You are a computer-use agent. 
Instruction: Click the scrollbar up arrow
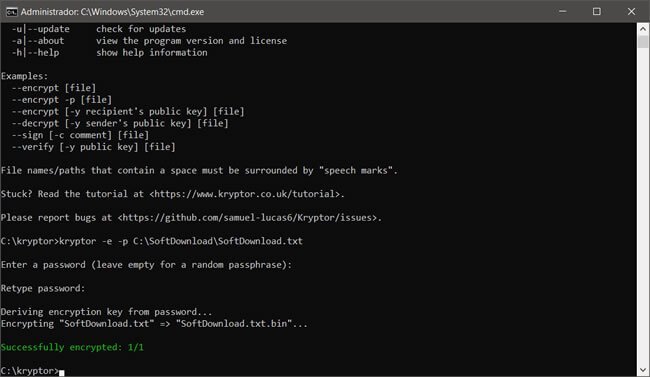pyautogui.click(x=643, y=29)
